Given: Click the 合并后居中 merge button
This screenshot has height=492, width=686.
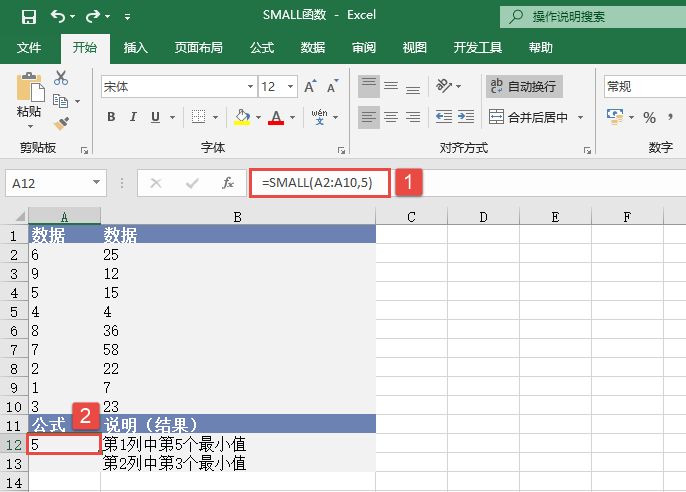Looking at the screenshot, I should tap(535, 118).
